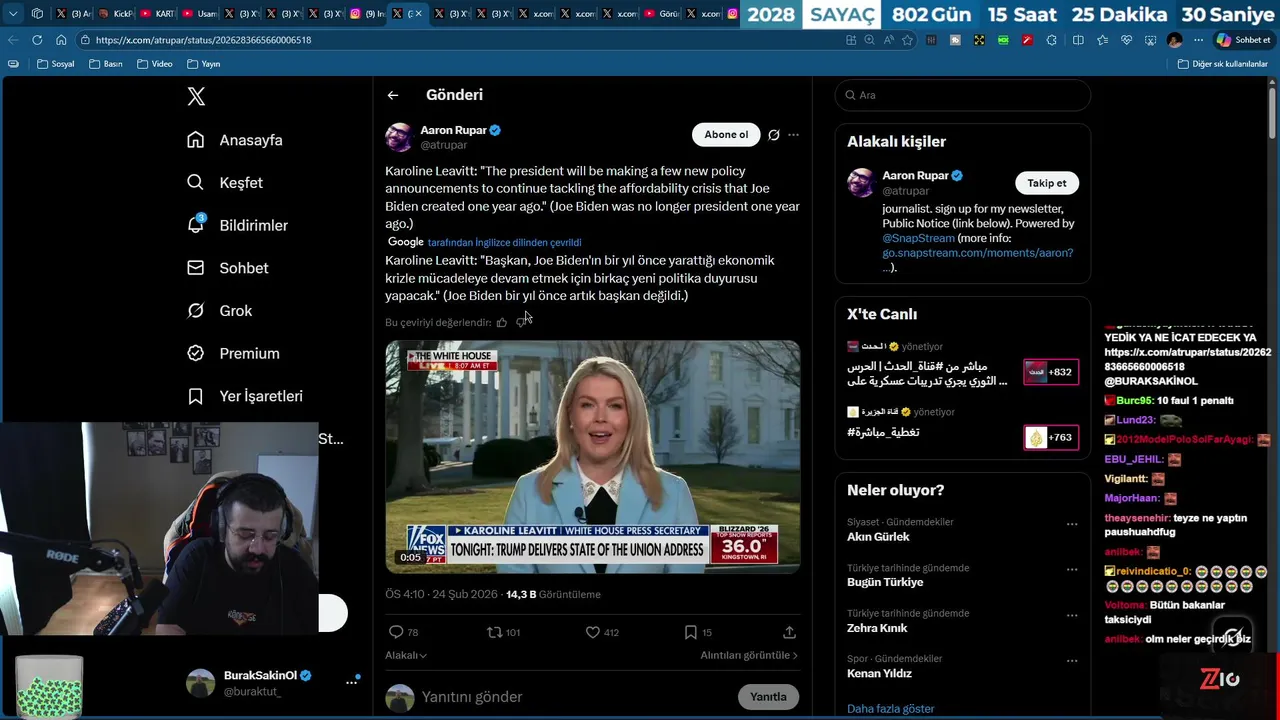Switch to the KART YouTube tab
Screen dimensions: 1280x720
(157, 14)
